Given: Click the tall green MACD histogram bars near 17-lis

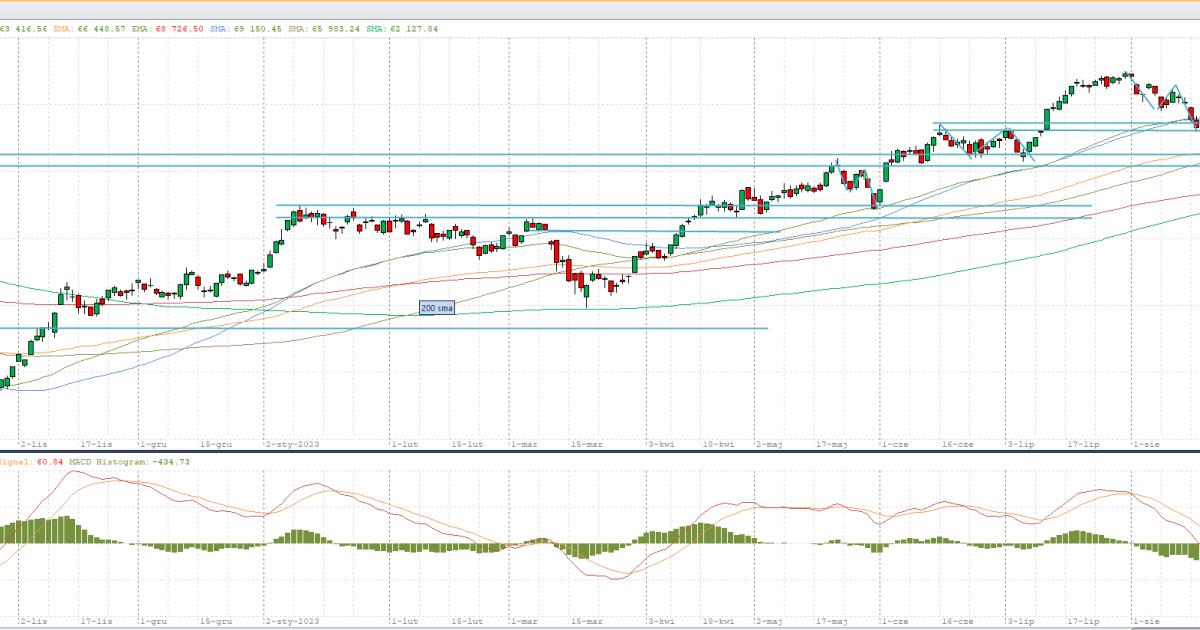Looking at the screenshot, I should 65,530.
